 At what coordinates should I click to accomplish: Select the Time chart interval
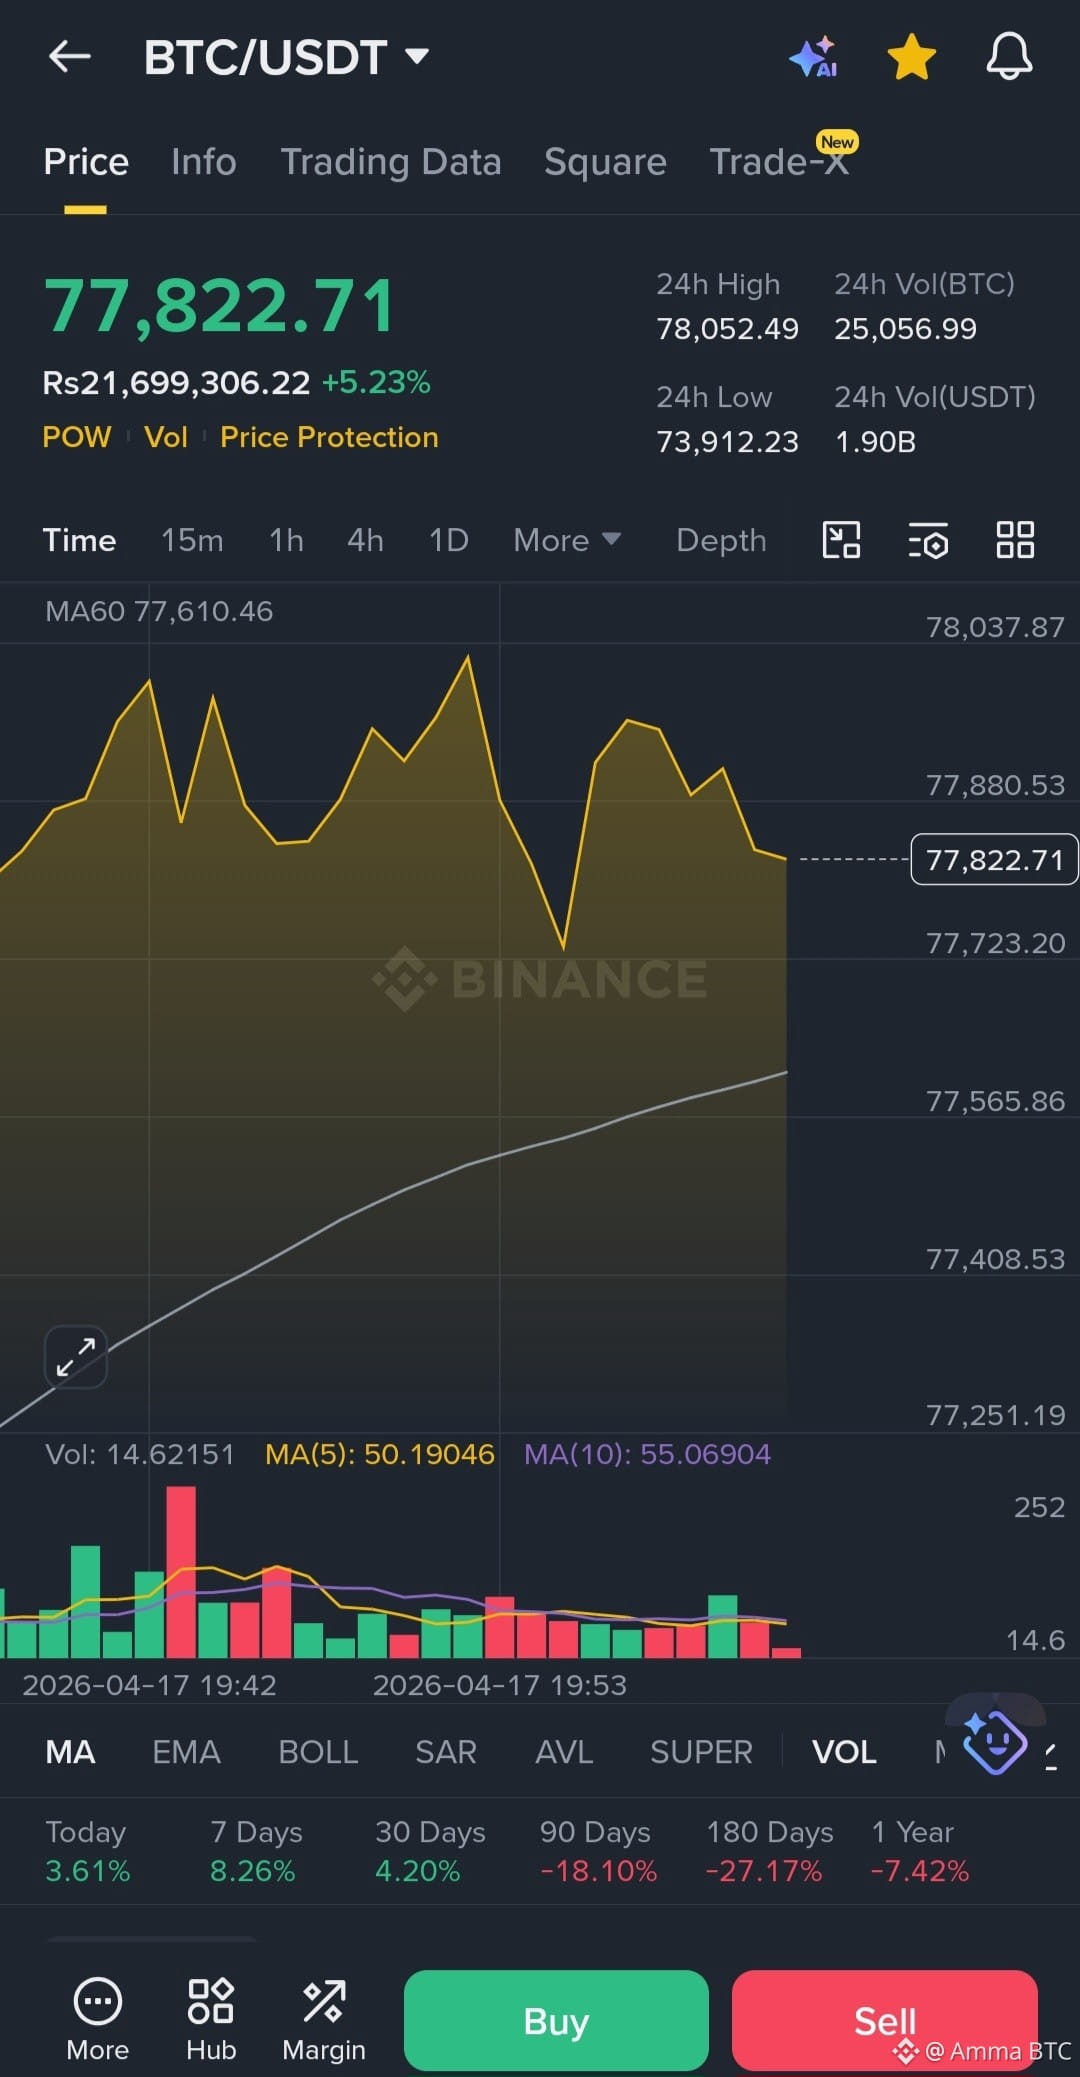pos(79,540)
